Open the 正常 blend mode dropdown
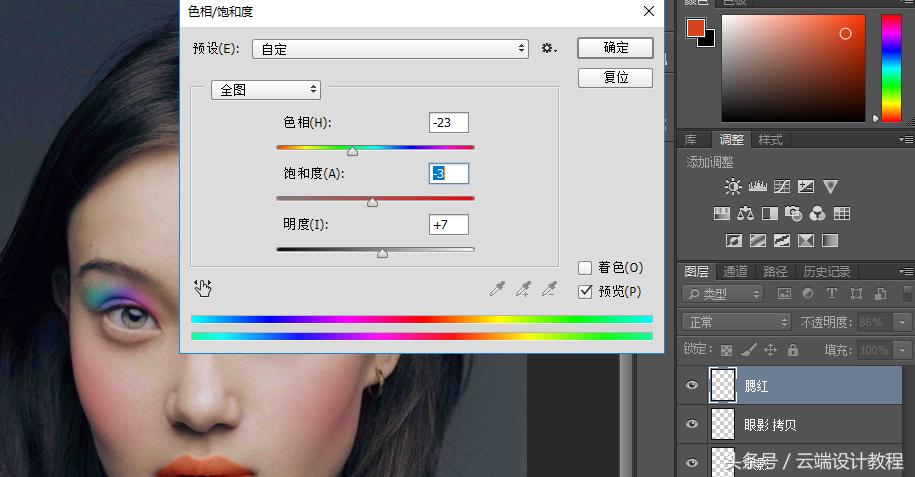Image resolution: width=915 pixels, height=477 pixels. 735,322
